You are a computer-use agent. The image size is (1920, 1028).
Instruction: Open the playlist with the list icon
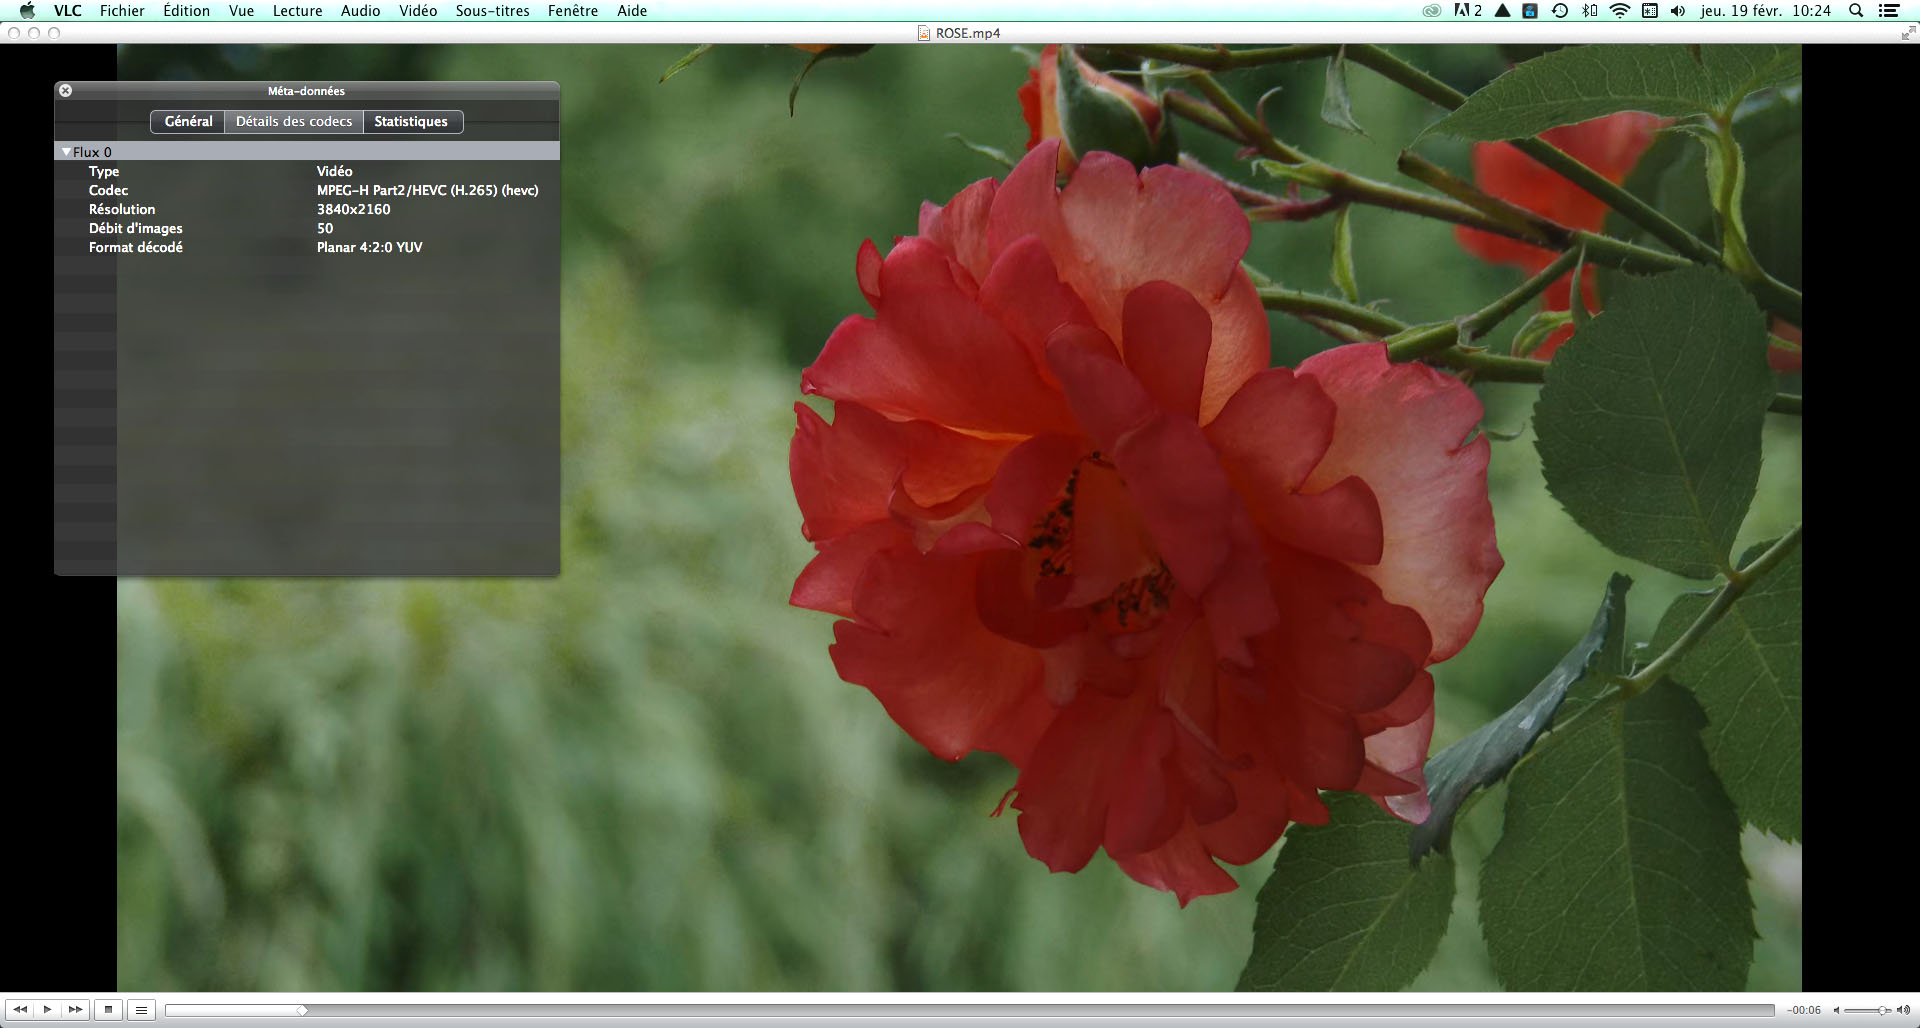coord(141,1010)
